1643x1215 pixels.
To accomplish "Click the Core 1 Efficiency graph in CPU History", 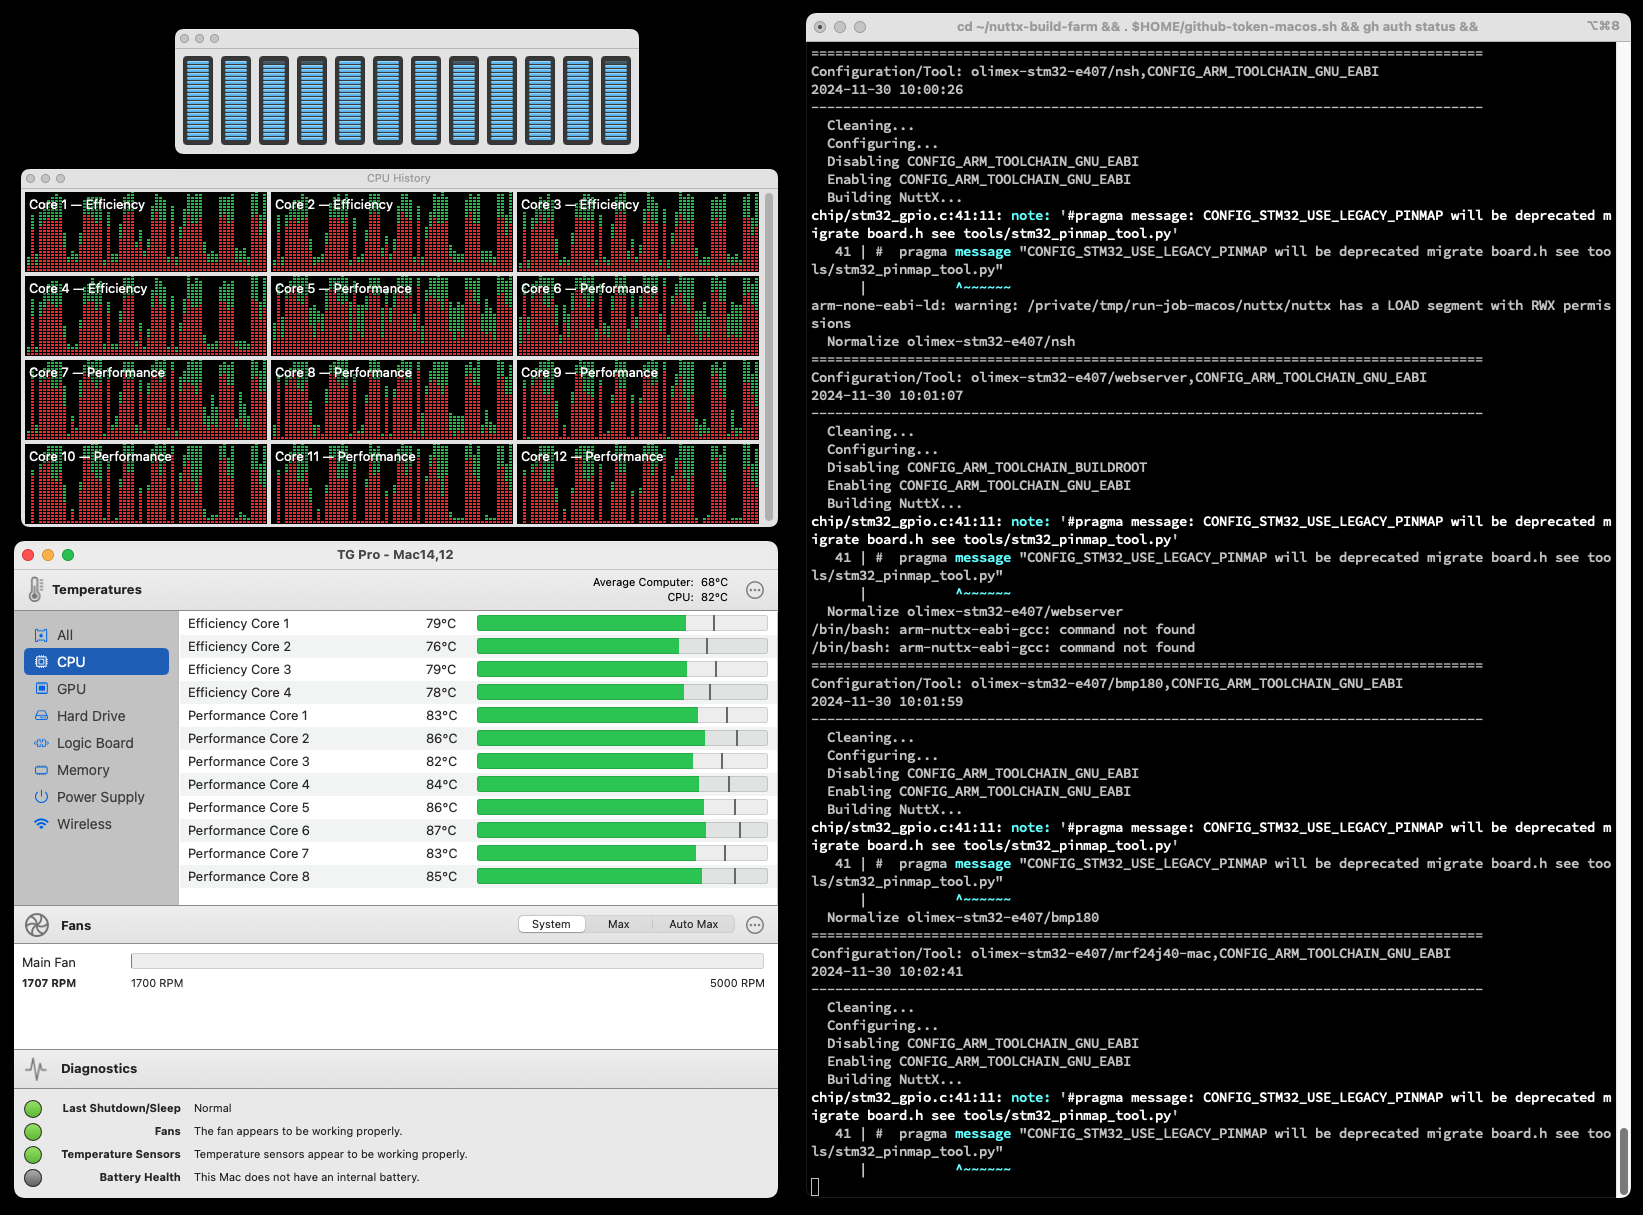I will pos(146,232).
